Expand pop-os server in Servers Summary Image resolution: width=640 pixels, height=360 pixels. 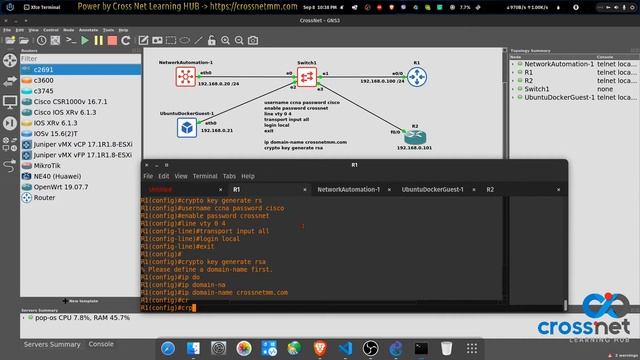click(24, 318)
